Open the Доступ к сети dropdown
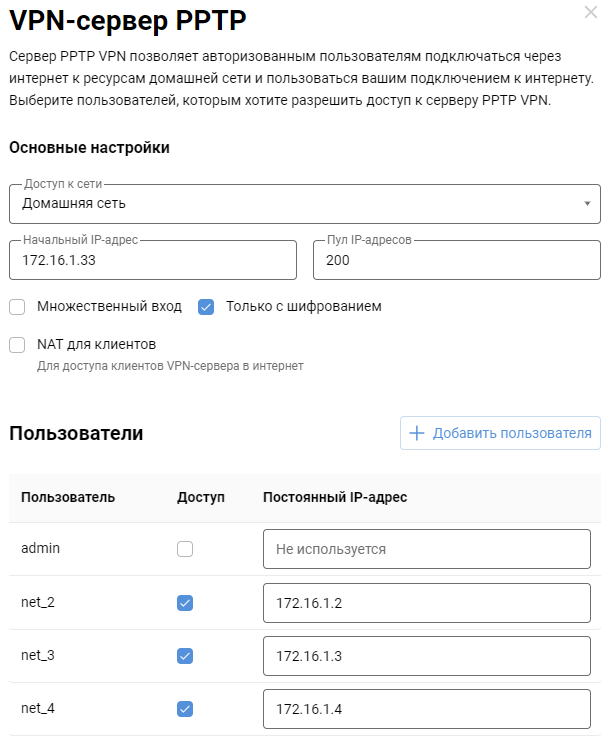Image resolution: width=611 pixels, height=740 pixels. click(304, 204)
